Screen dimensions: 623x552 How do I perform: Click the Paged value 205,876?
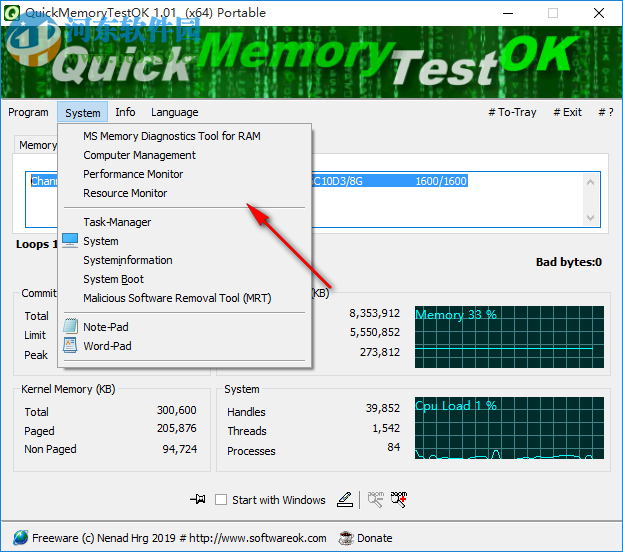click(177, 428)
